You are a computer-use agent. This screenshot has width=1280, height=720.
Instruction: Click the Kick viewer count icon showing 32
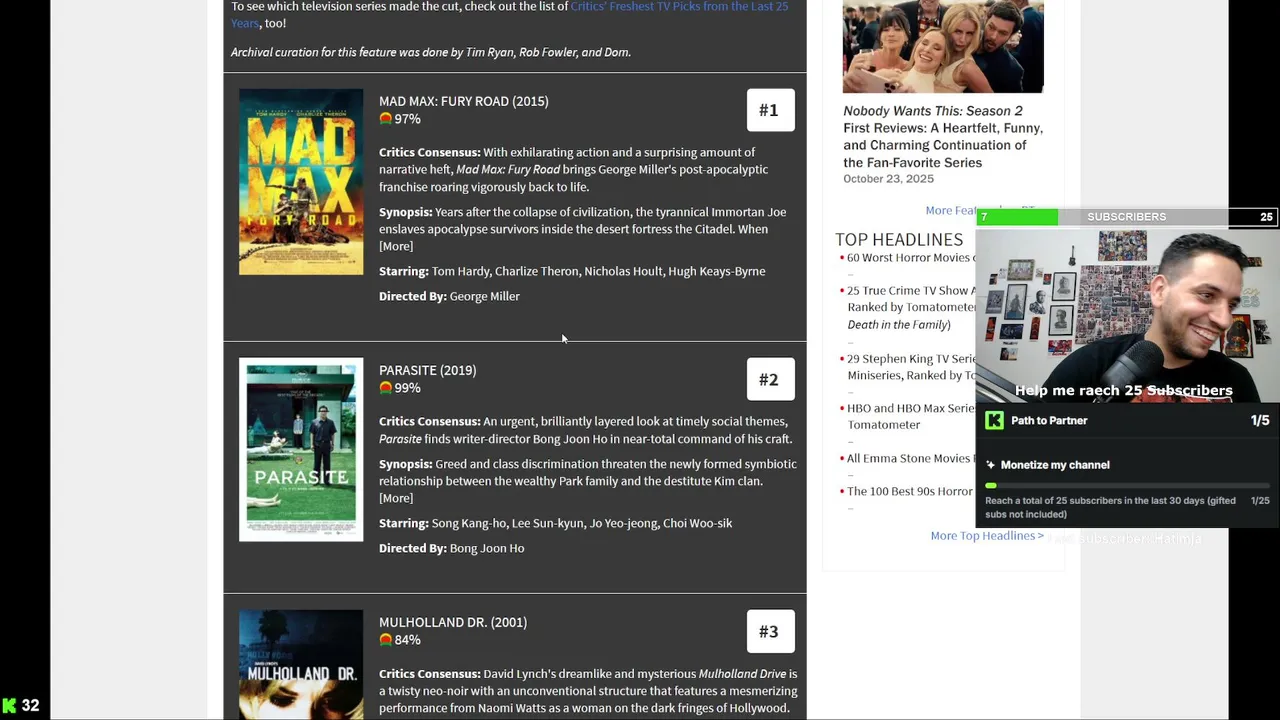pos(9,706)
